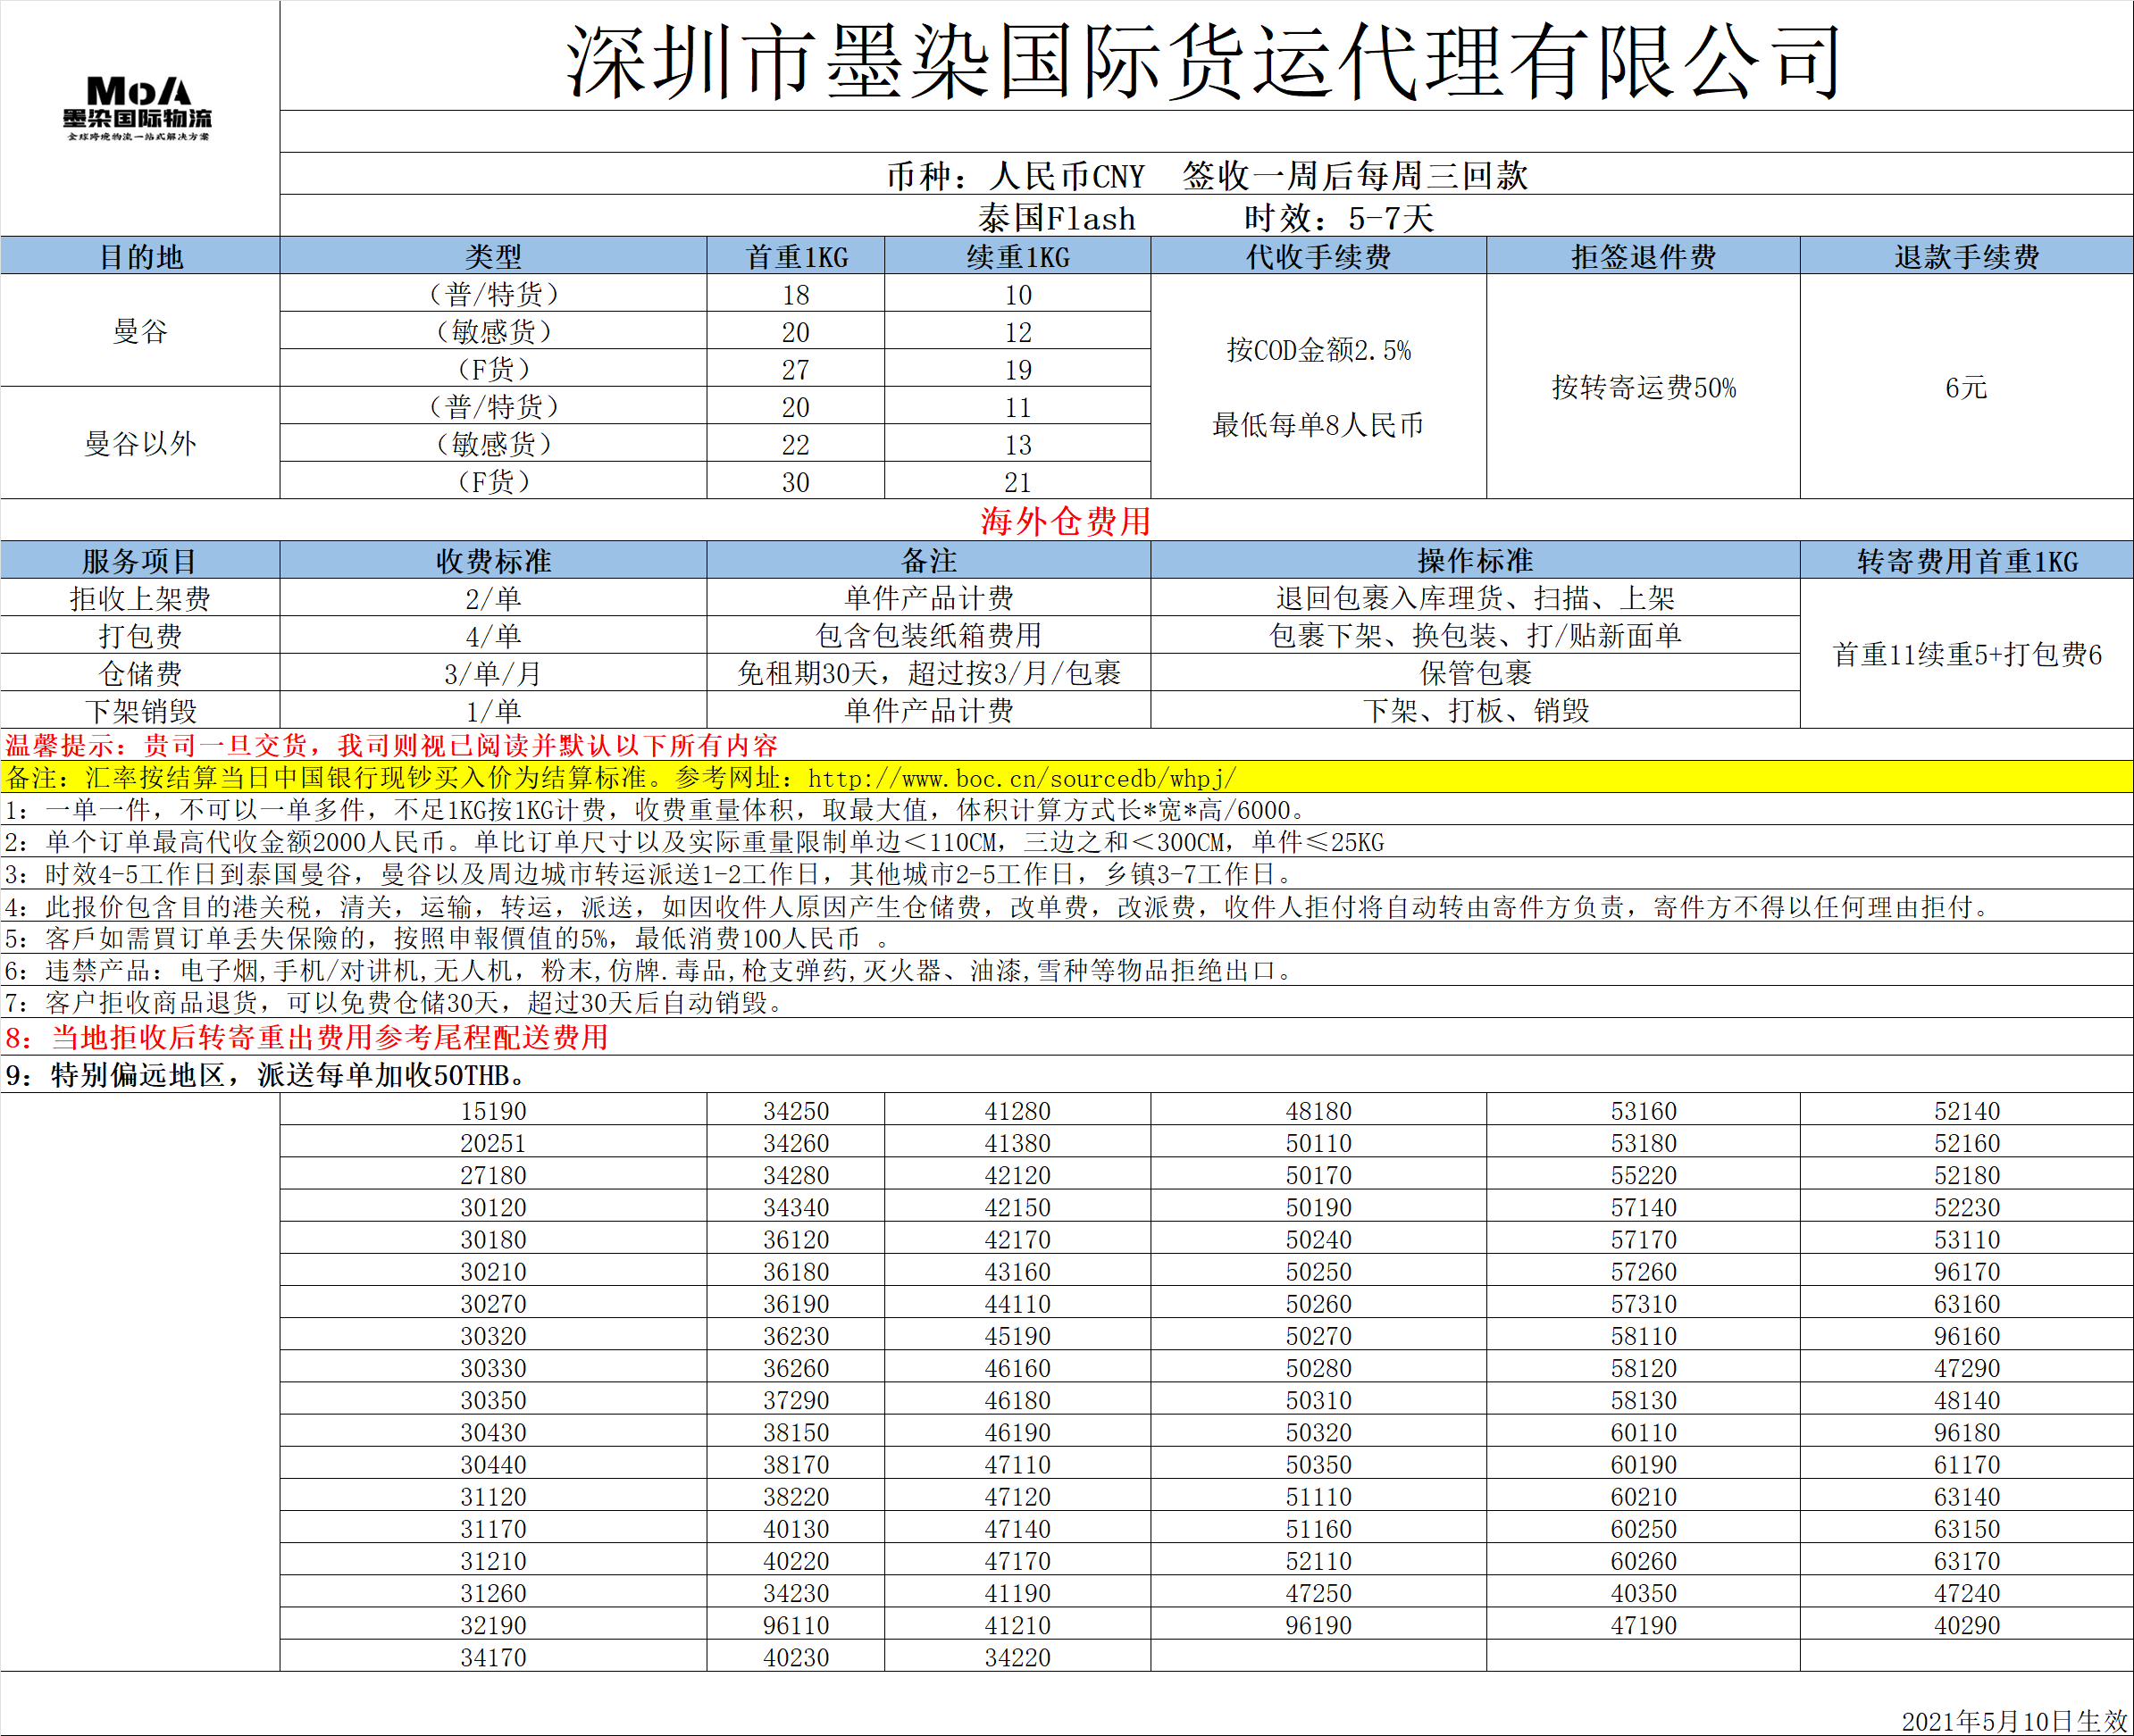
Task: Open the boc.cn exchange rate URL
Action: point(1021,778)
